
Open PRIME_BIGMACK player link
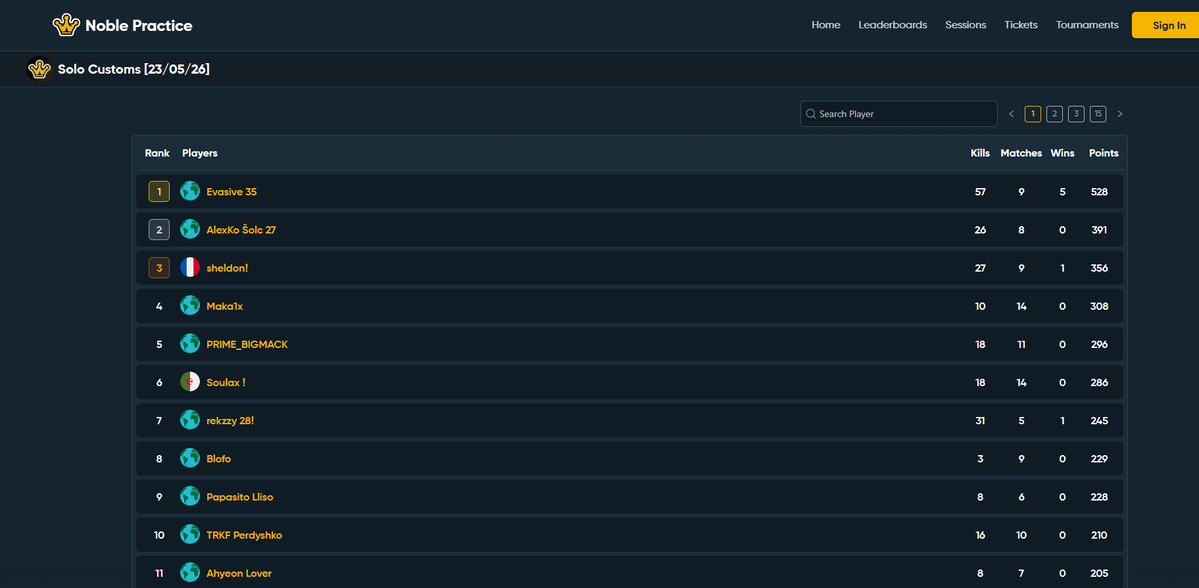click(x=247, y=345)
